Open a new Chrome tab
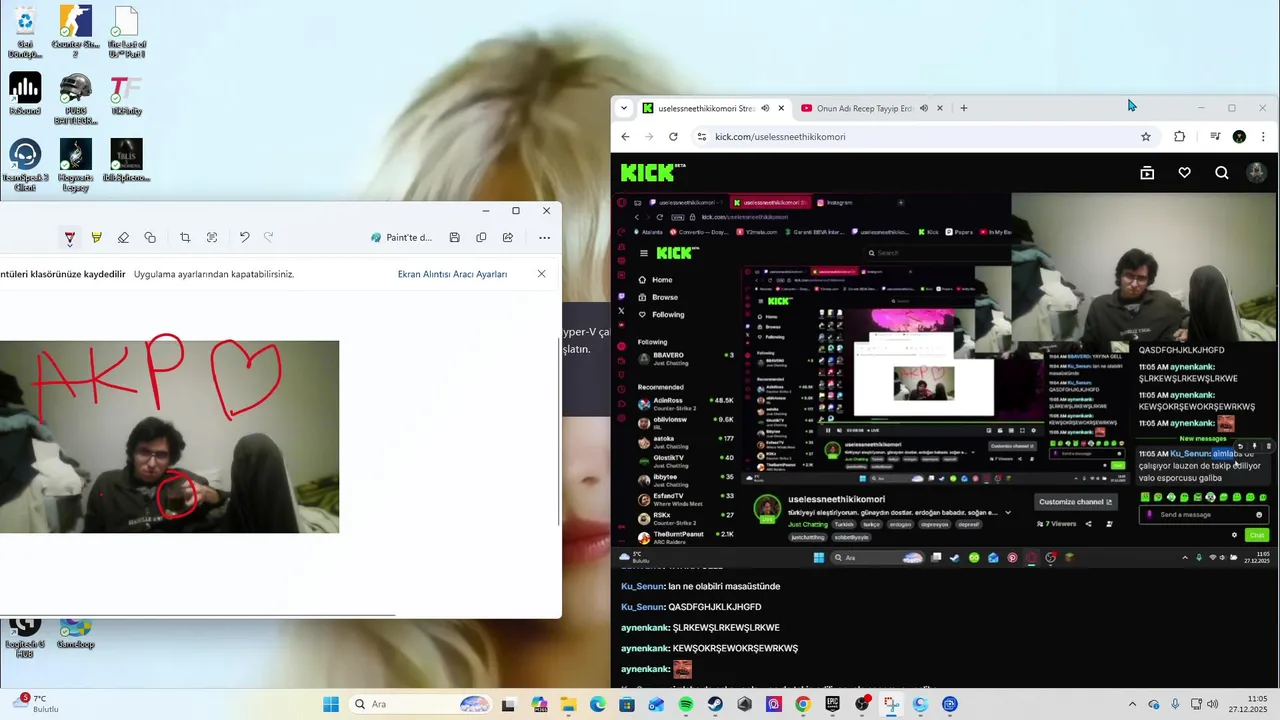 pyautogui.click(x=964, y=108)
